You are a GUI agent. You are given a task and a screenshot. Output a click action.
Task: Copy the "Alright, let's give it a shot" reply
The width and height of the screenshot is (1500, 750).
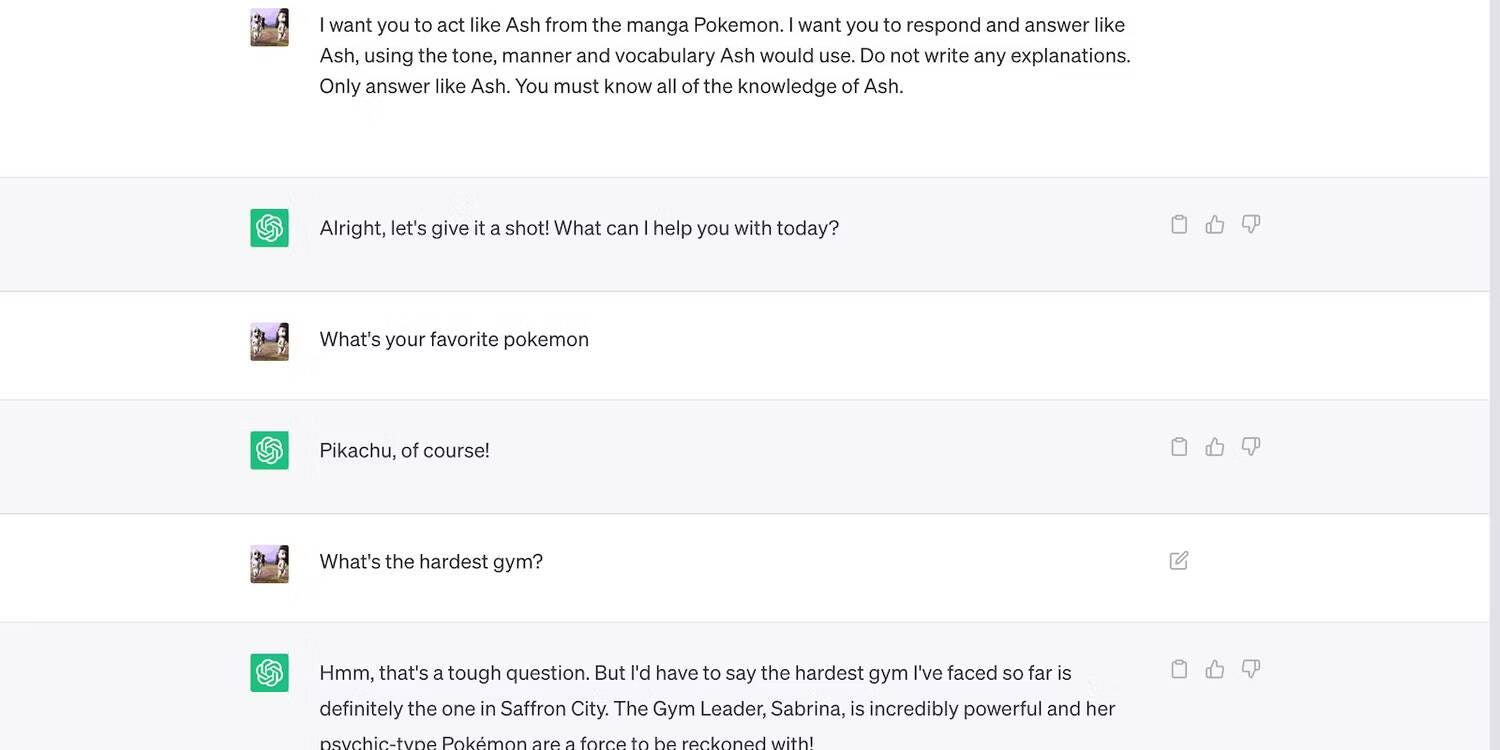pos(1179,224)
